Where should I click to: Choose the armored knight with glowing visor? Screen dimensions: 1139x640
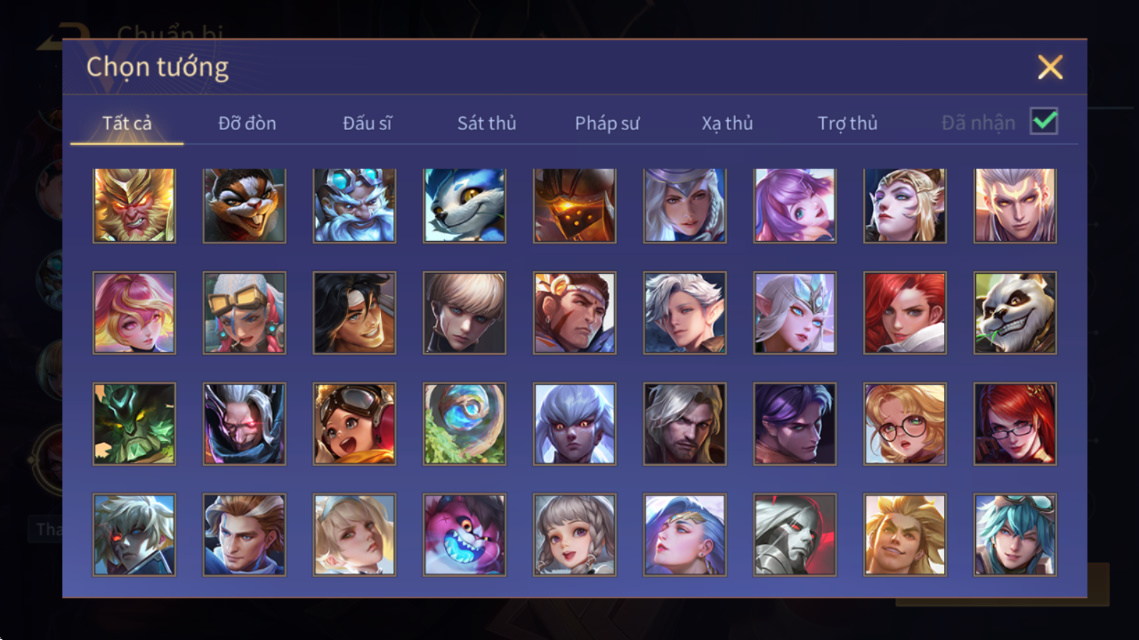point(575,205)
